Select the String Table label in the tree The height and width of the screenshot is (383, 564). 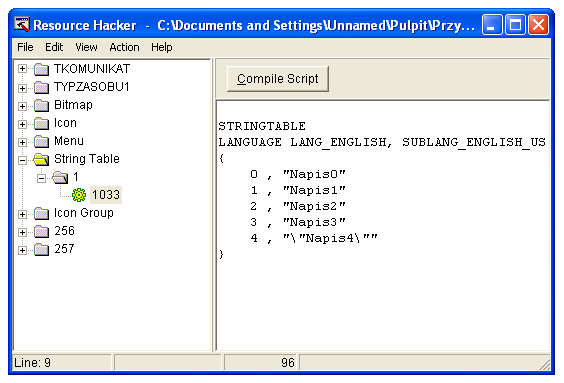[87, 159]
